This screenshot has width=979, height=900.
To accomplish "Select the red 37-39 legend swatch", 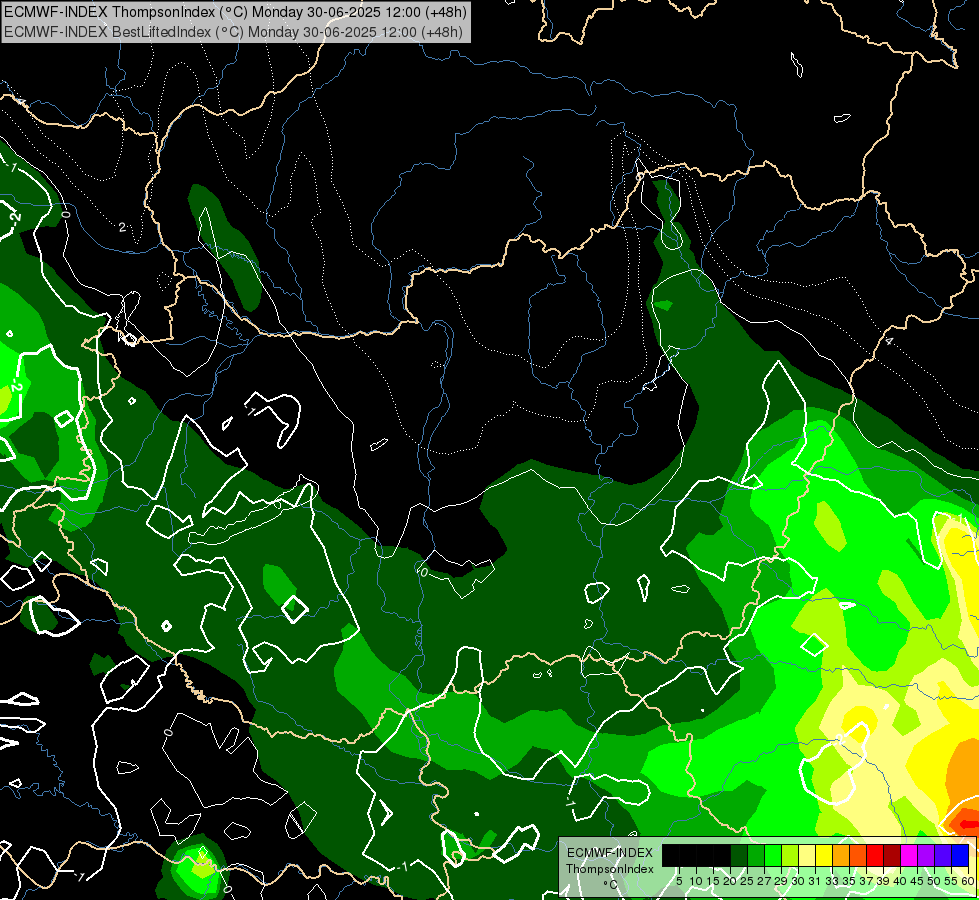I will [x=875, y=855].
